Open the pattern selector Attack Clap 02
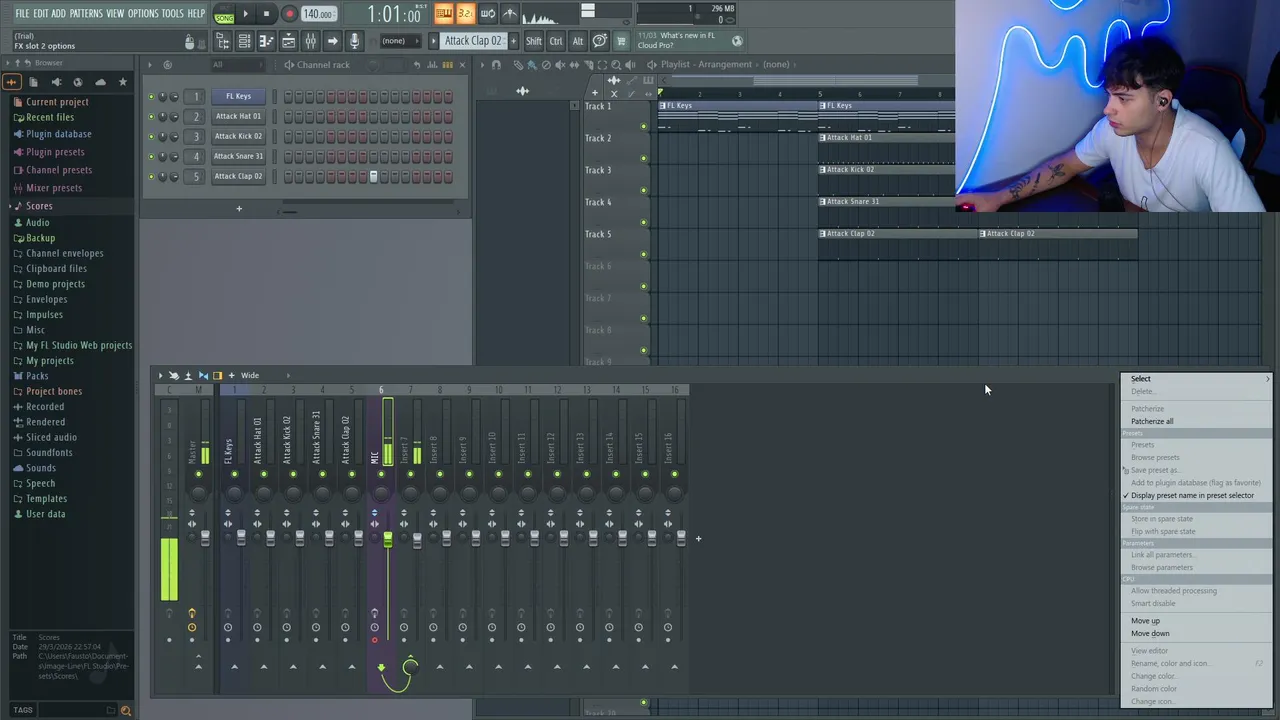This screenshot has height=720, width=1280. point(473,41)
